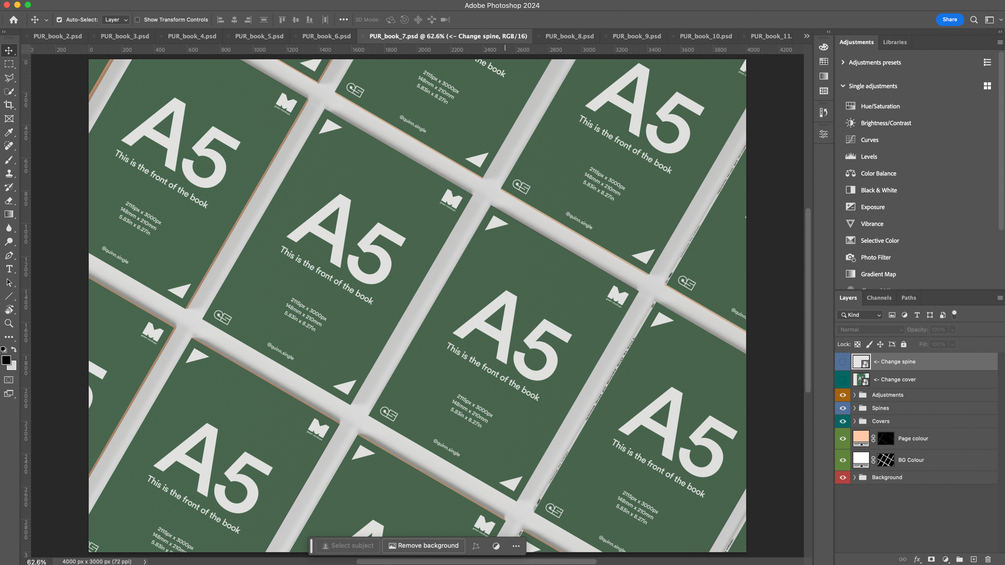This screenshot has height=565, width=1005.
Task: Show the '<- Change spine' layer
Action: pos(842,361)
